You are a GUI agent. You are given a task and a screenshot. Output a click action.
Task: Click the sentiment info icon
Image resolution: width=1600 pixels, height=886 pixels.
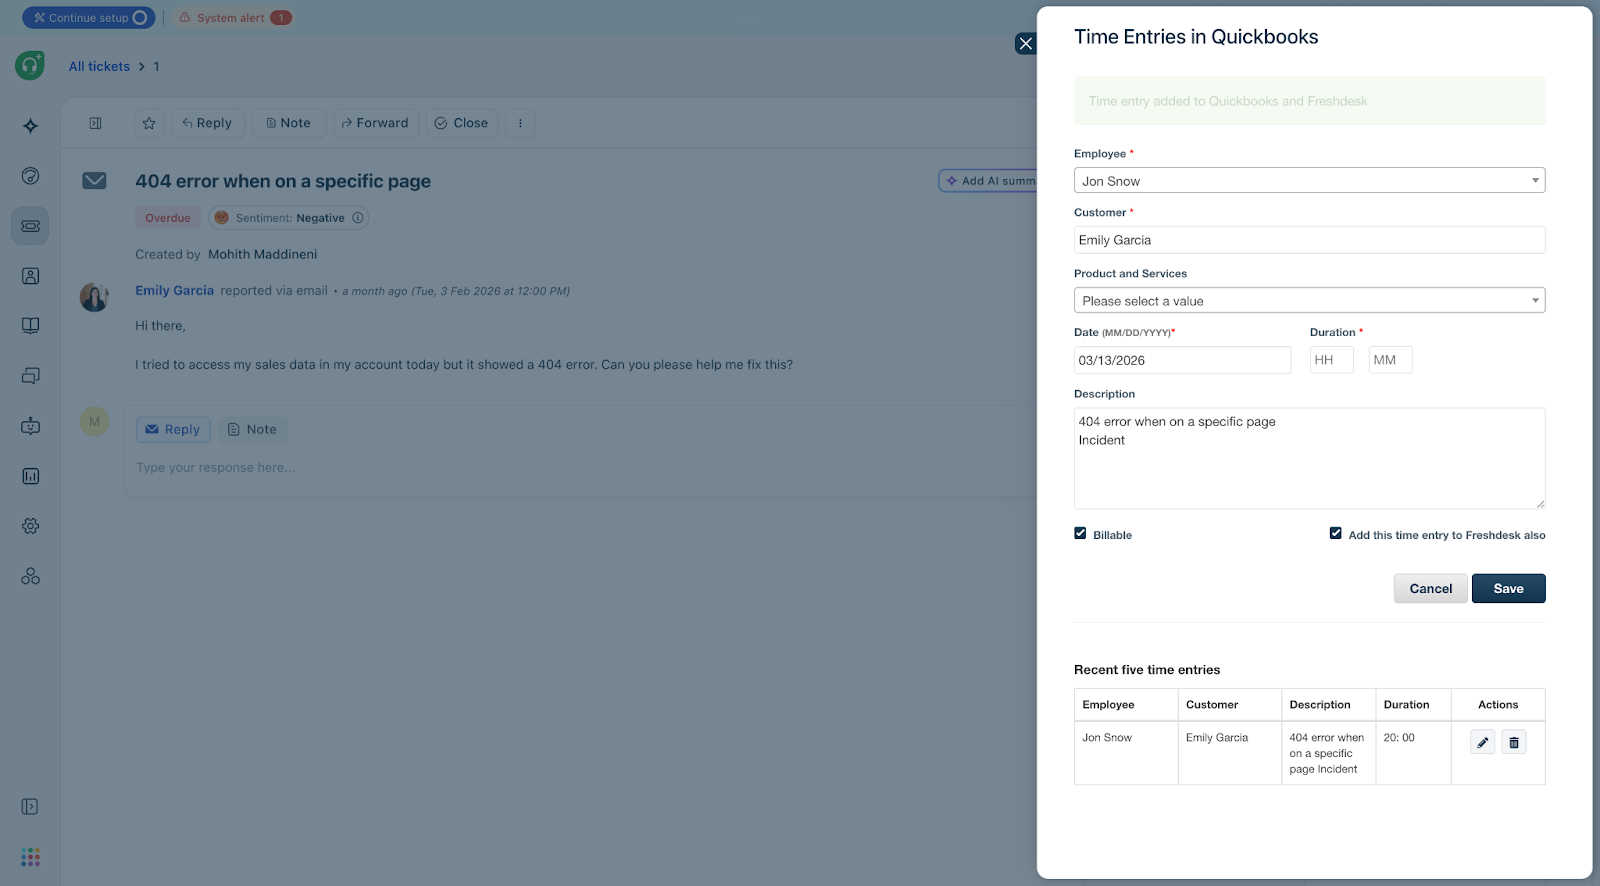358,218
